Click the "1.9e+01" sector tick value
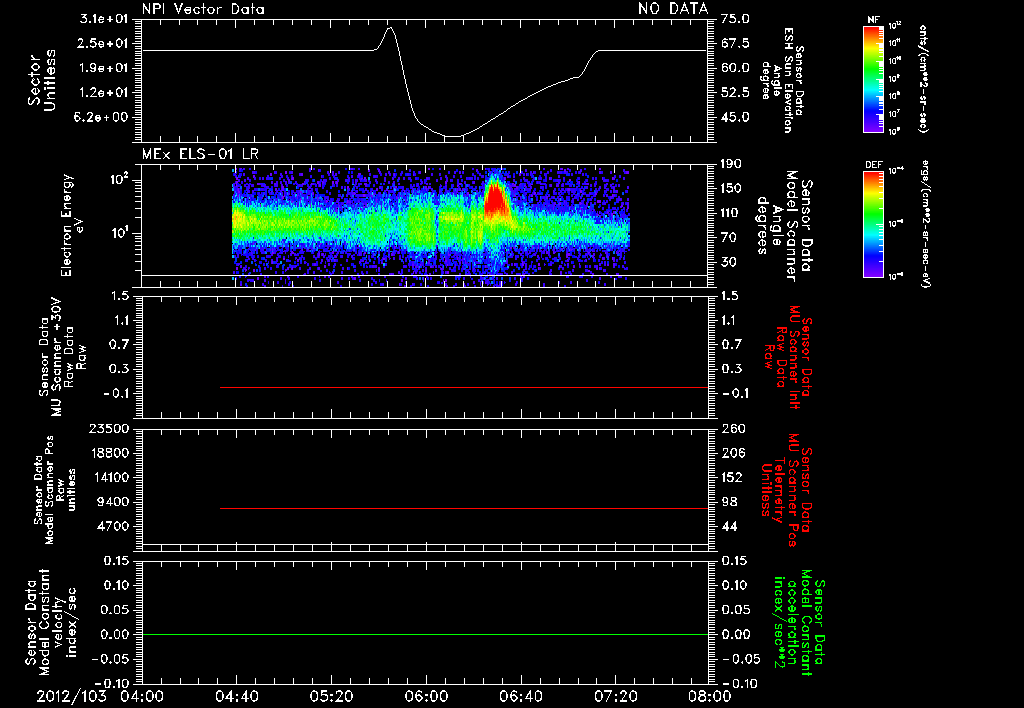 pos(104,68)
